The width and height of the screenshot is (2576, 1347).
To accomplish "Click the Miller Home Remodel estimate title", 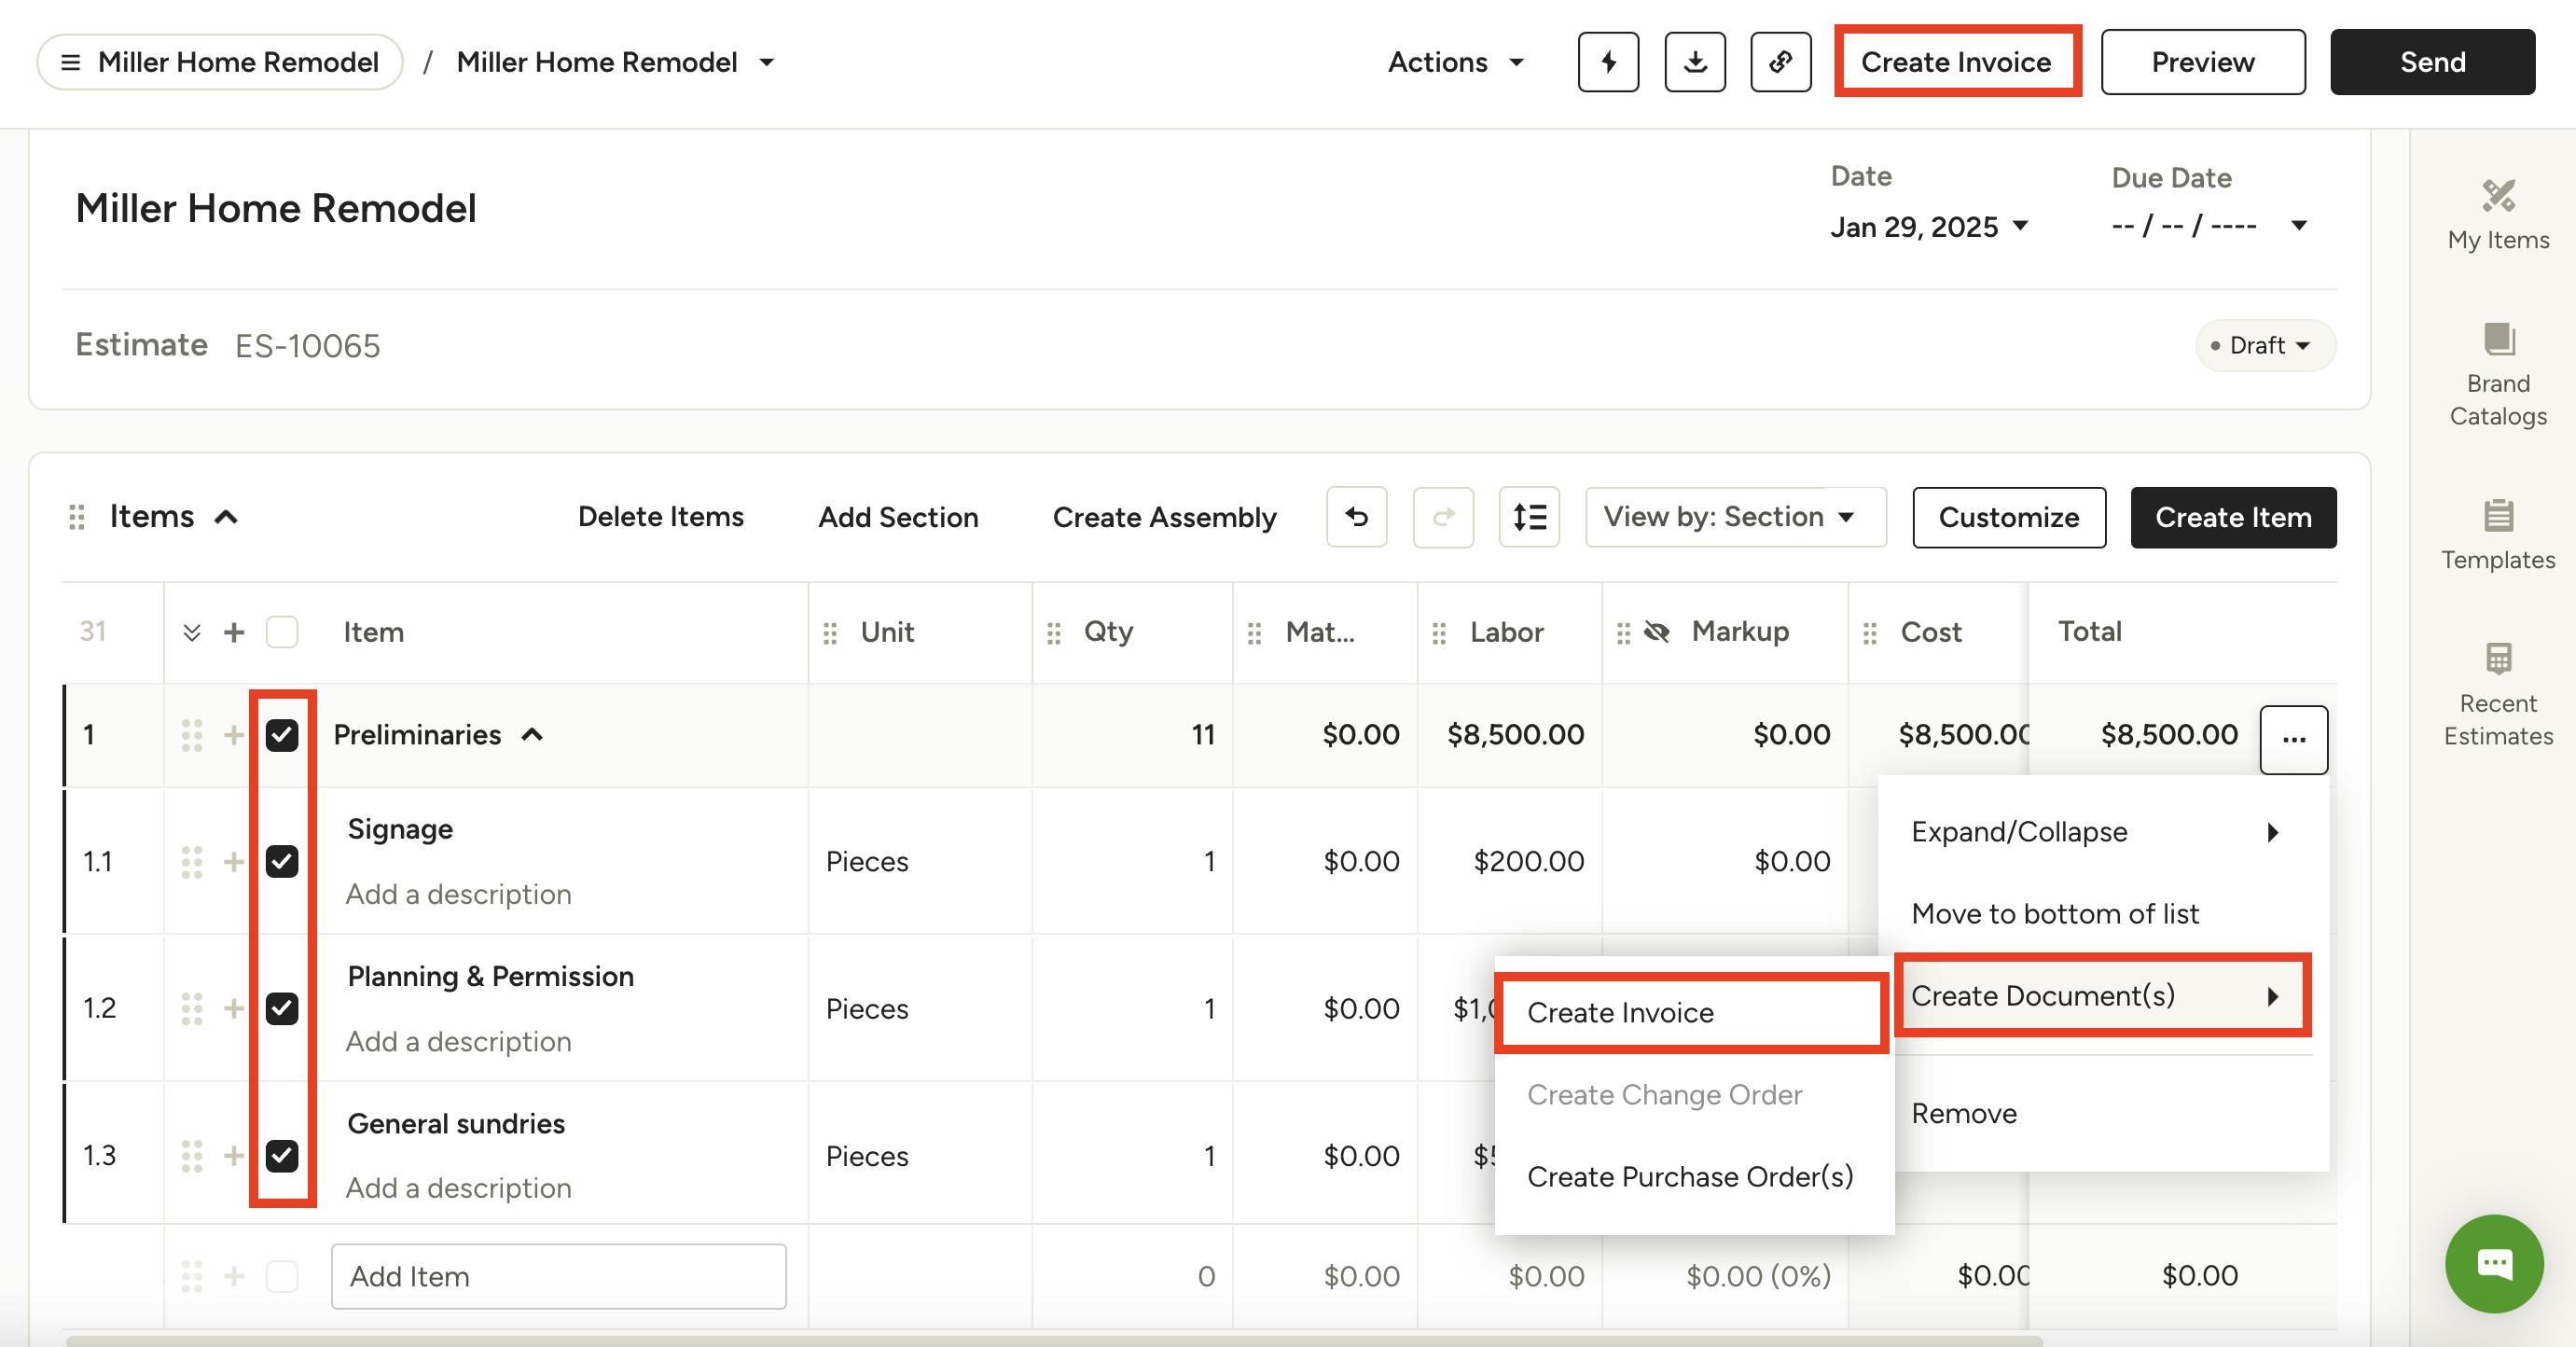I will pyautogui.click(x=276, y=209).
